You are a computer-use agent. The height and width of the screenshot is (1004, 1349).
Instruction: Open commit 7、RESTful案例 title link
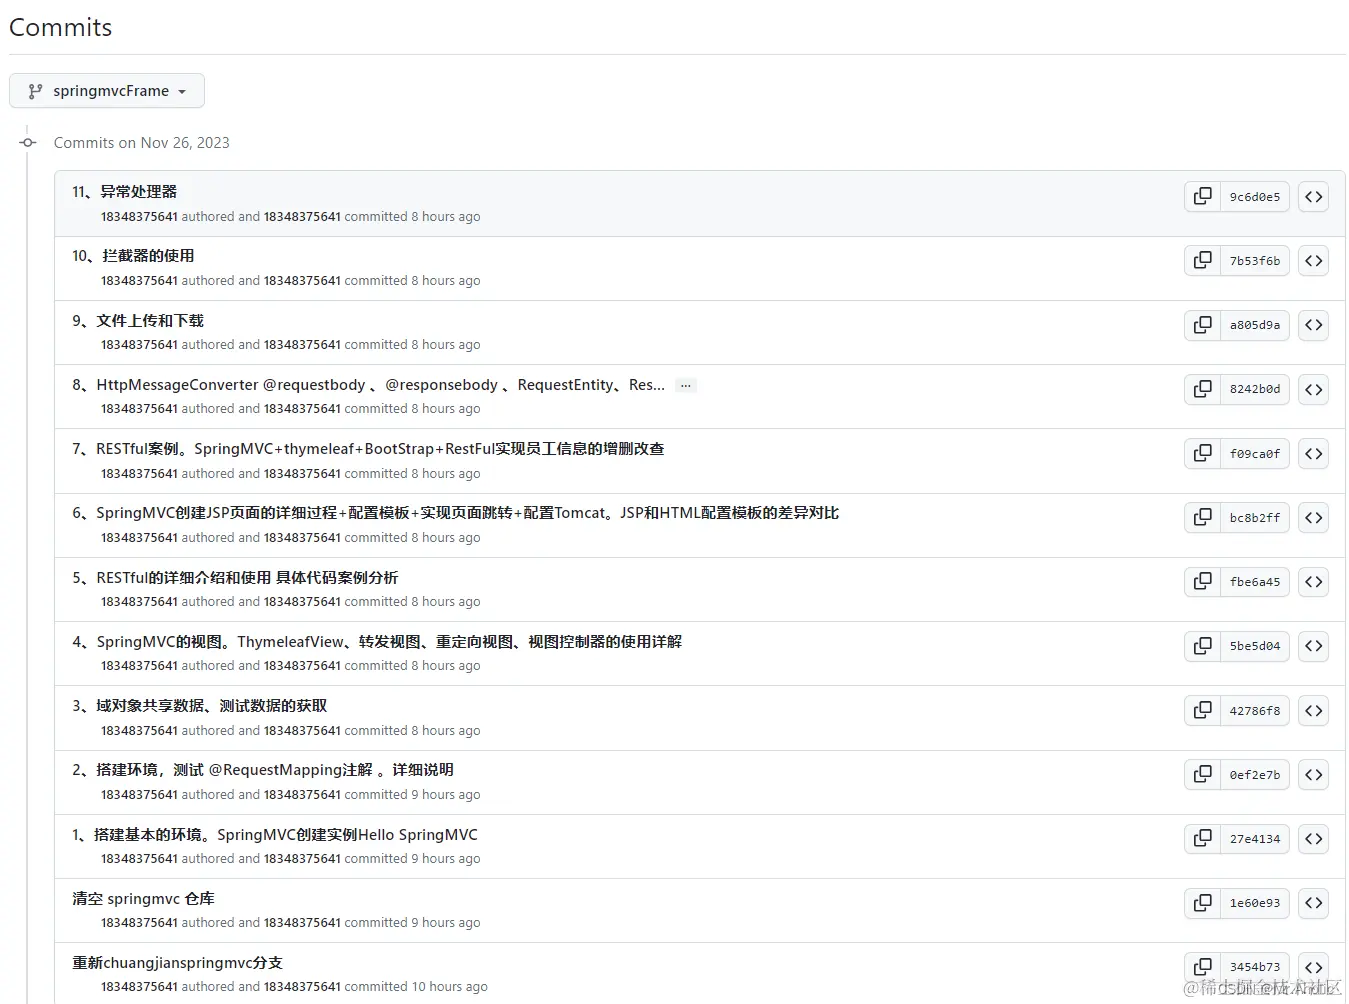coord(368,449)
